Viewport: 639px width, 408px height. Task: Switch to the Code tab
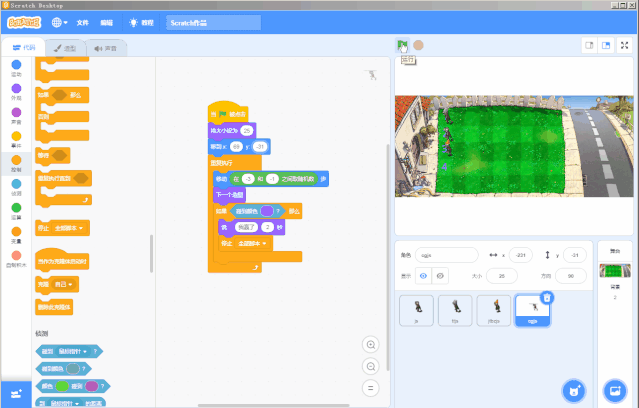(24, 48)
